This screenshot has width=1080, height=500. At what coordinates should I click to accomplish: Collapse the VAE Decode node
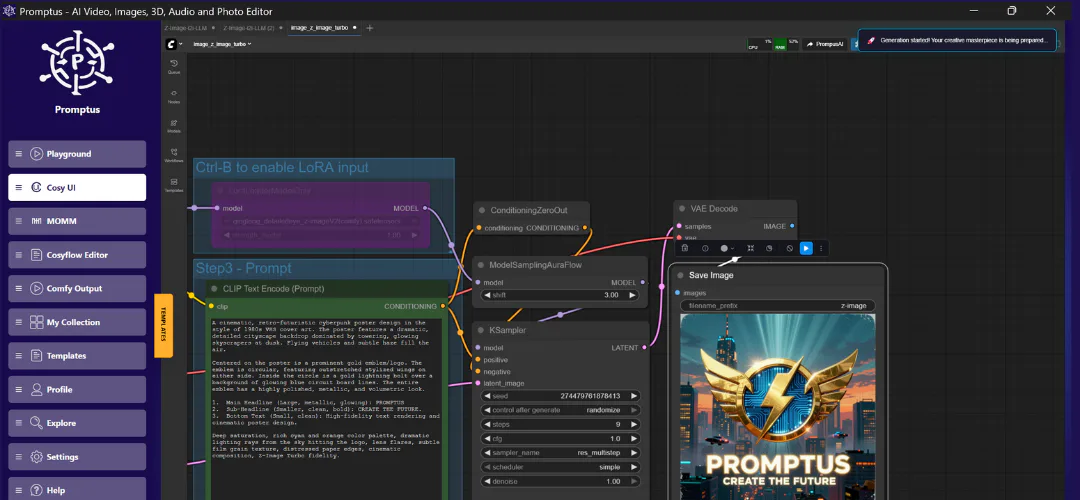click(682, 209)
